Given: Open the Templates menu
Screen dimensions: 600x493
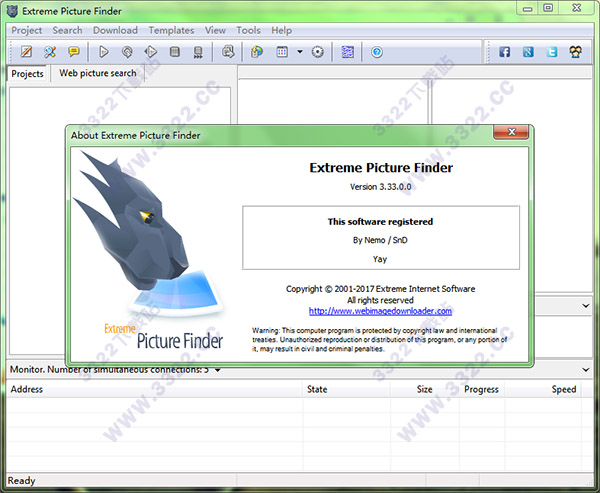Looking at the screenshot, I should click(171, 30).
